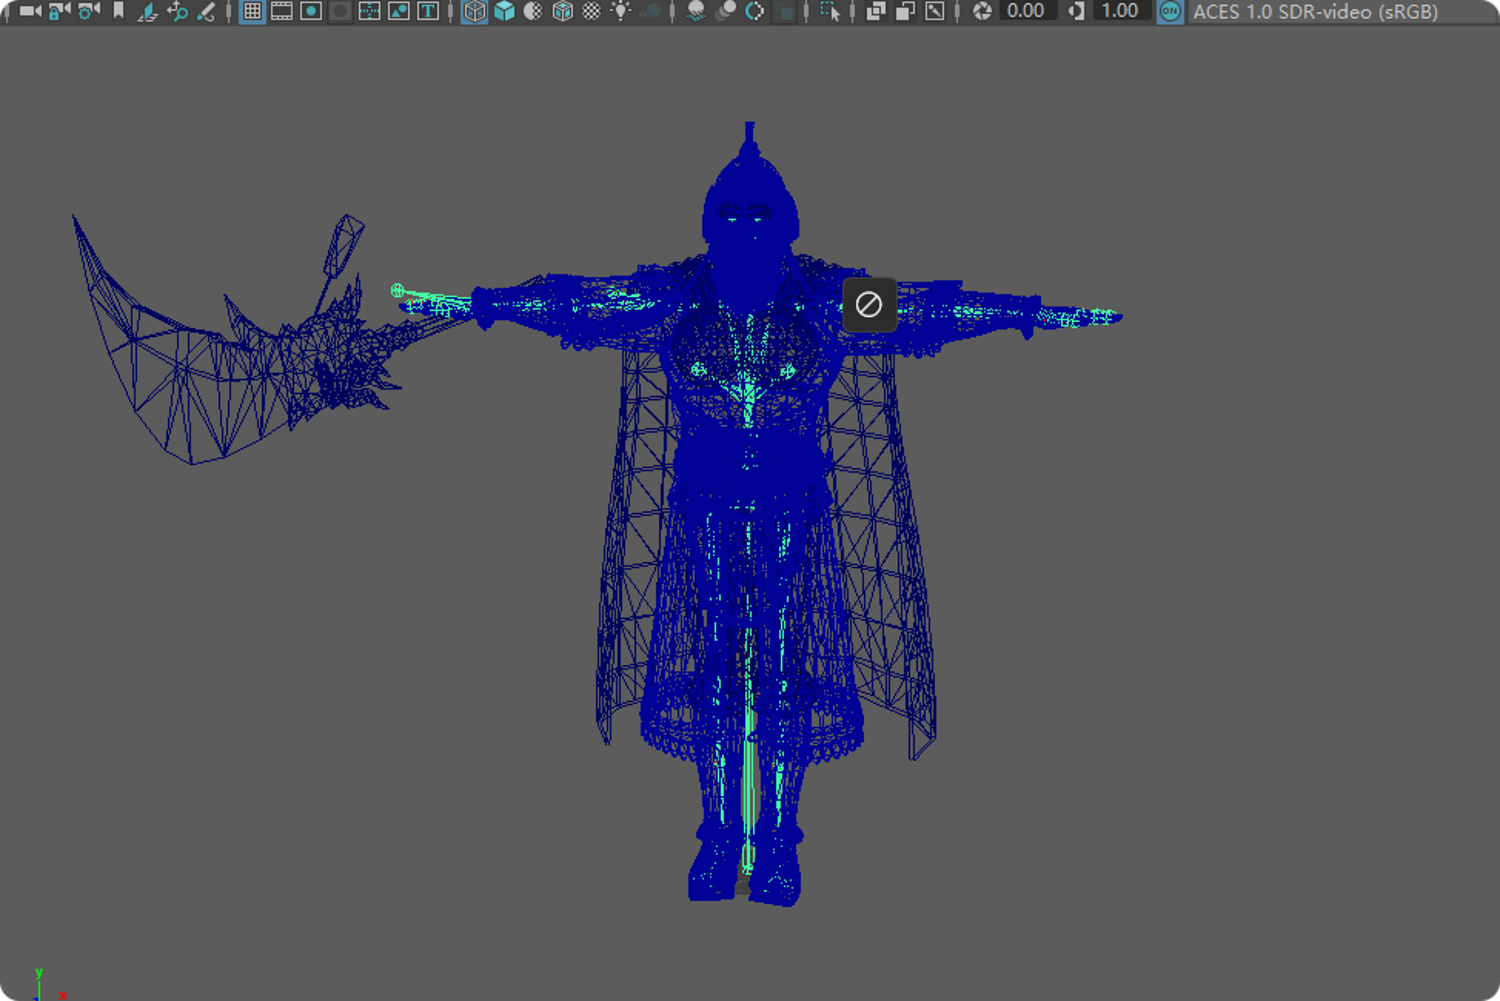
Task: Activate the 2D Pan/Zoom icon
Action: 177,11
